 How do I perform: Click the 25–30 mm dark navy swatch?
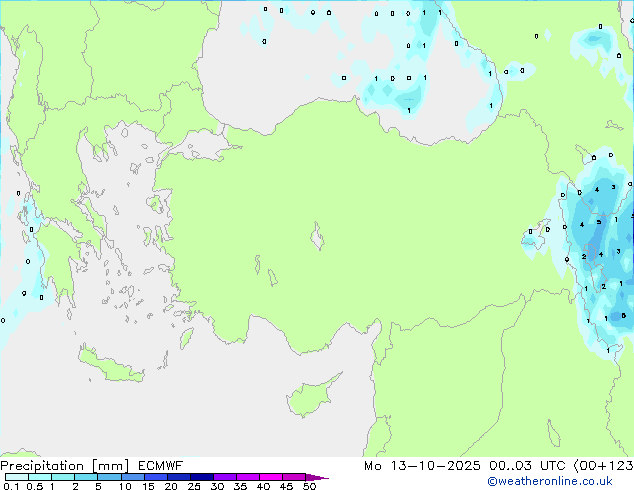[x=202, y=477]
